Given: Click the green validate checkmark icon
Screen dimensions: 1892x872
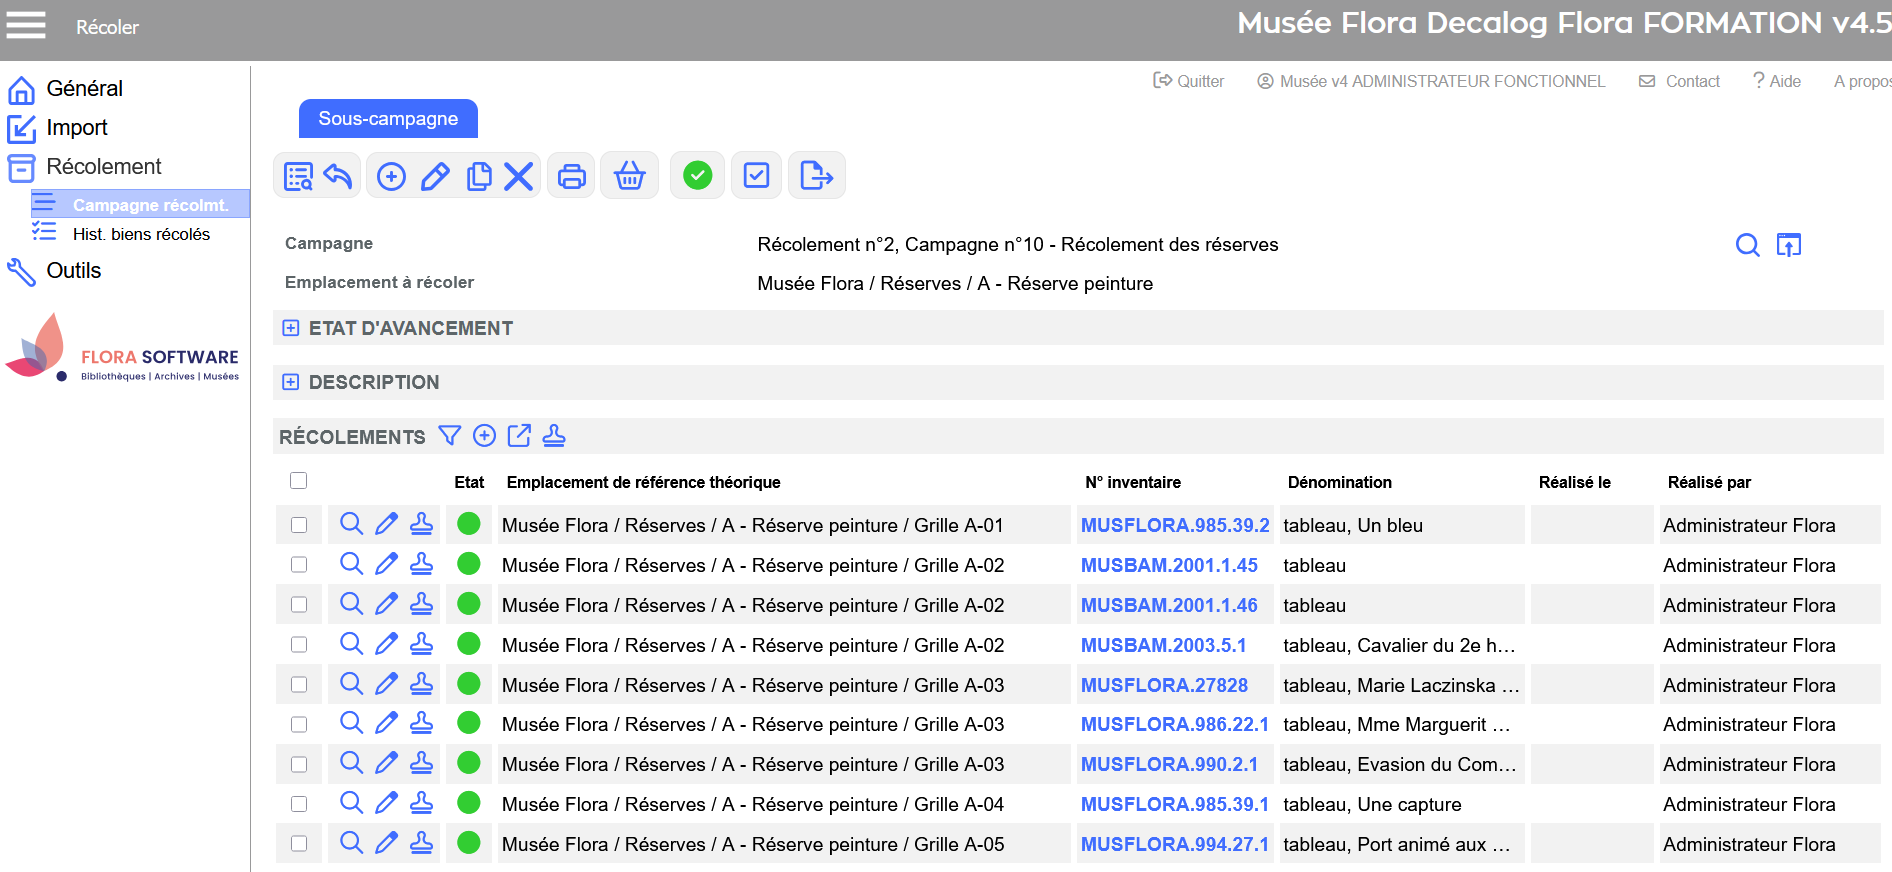Looking at the screenshot, I should click(697, 176).
